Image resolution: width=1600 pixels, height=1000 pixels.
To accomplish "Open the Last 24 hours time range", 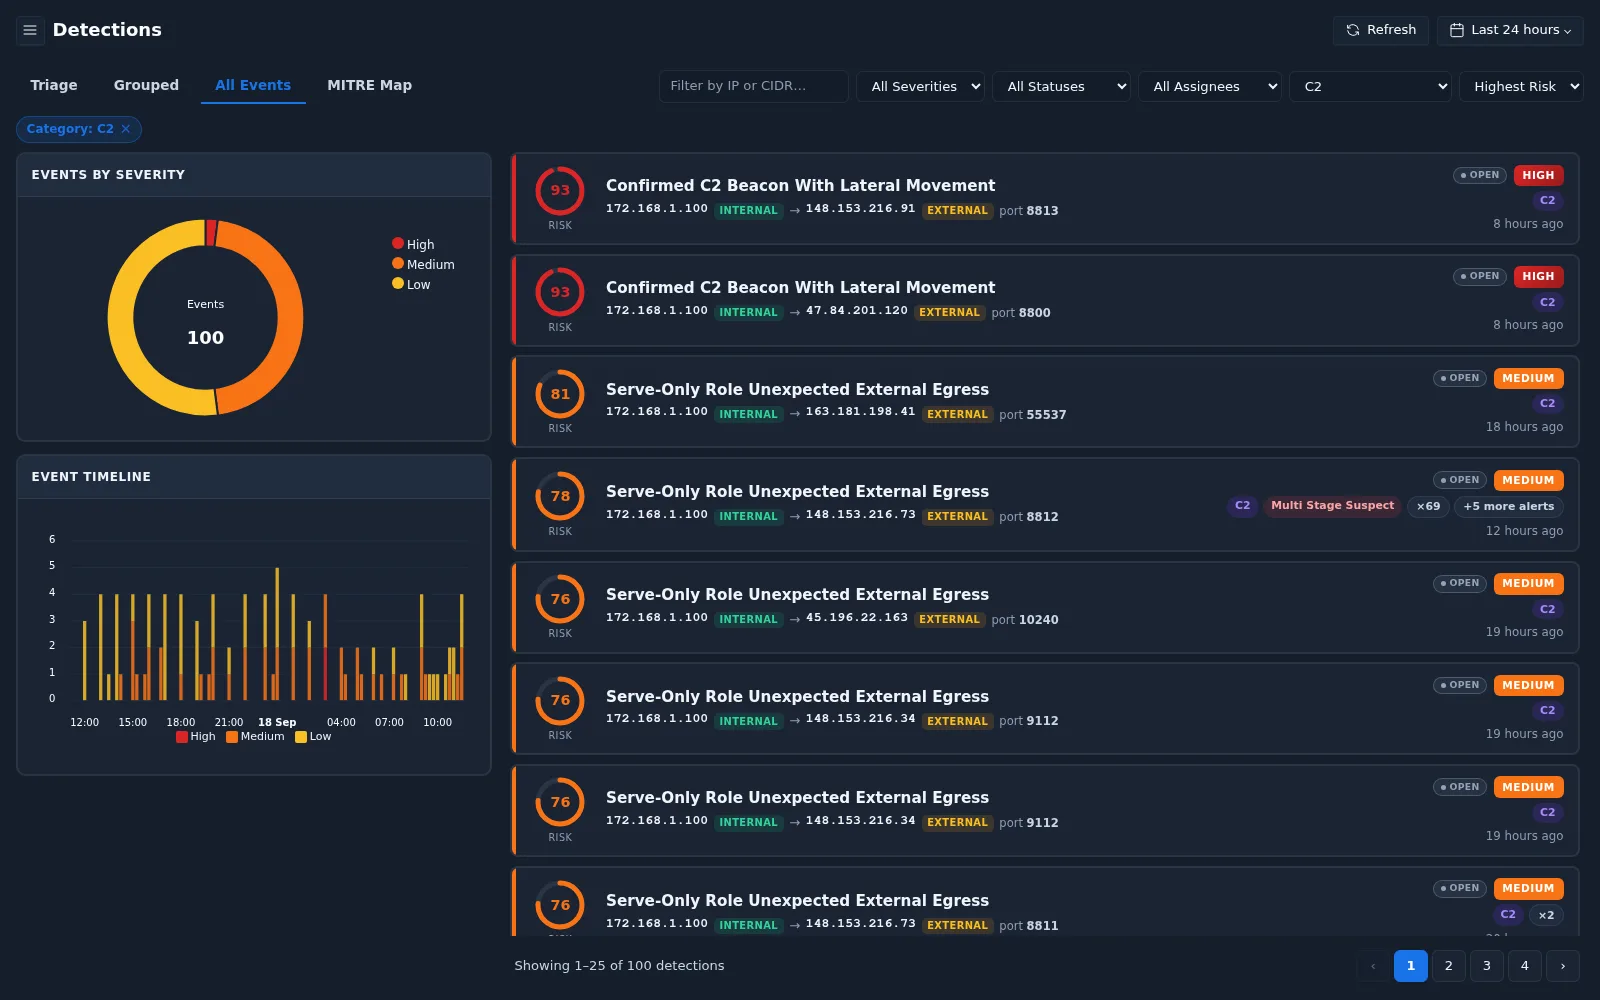I will [1510, 30].
